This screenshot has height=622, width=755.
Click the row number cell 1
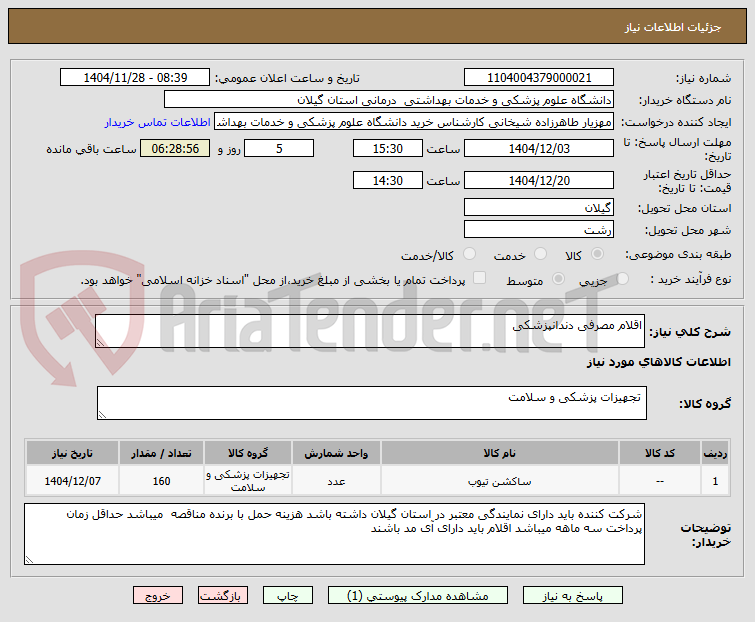coord(715,481)
